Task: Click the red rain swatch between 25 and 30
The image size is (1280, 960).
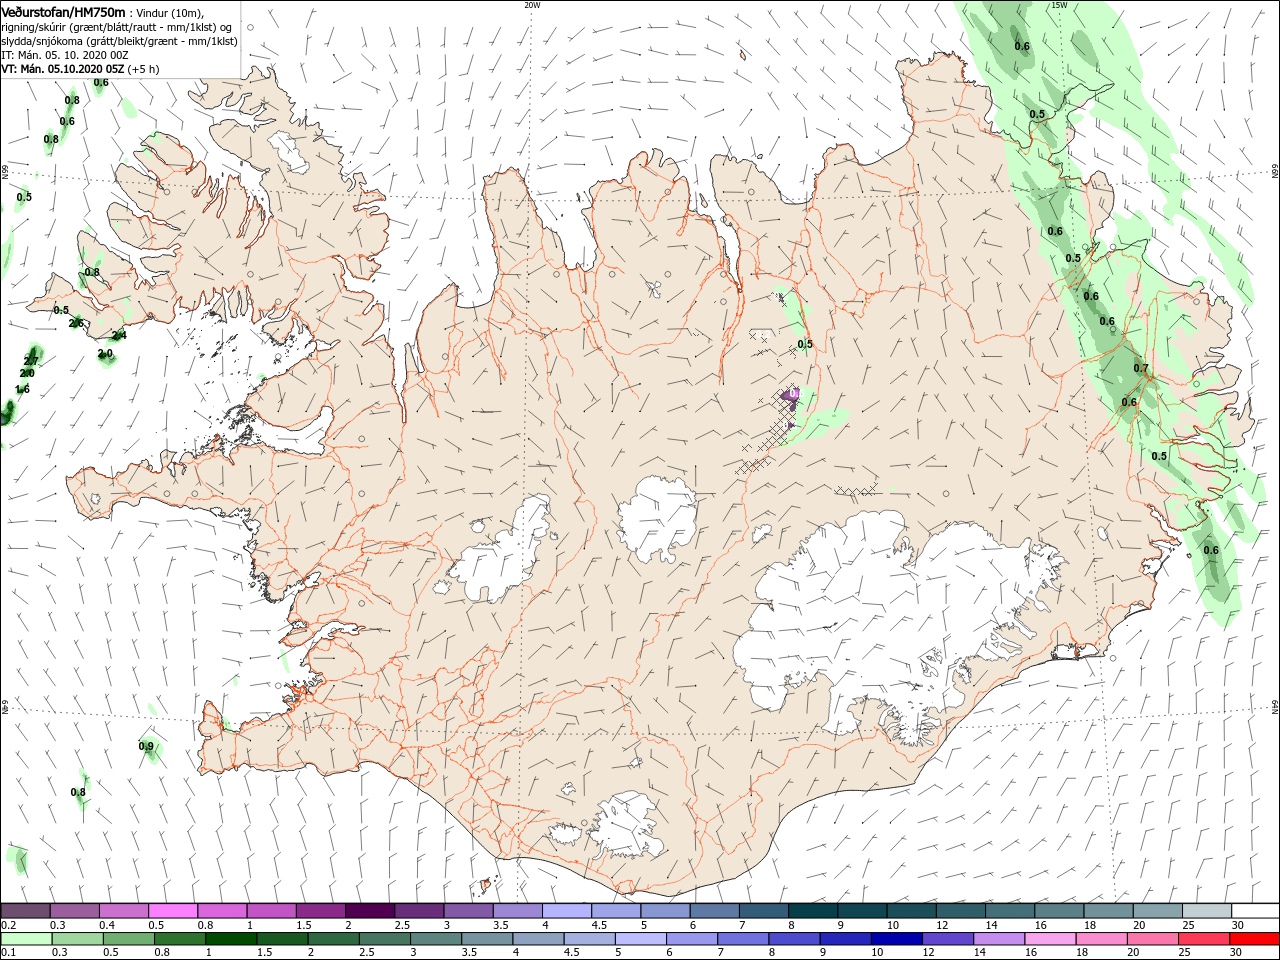Action: 1204,939
